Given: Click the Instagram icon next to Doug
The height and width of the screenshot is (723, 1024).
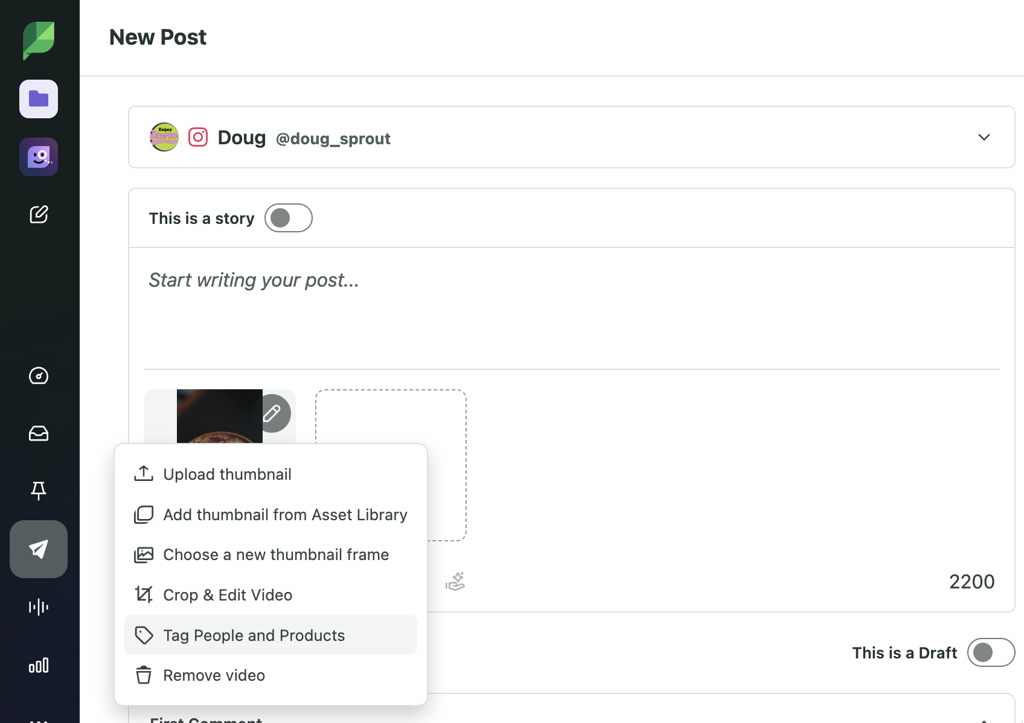Looking at the screenshot, I should [x=198, y=137].
